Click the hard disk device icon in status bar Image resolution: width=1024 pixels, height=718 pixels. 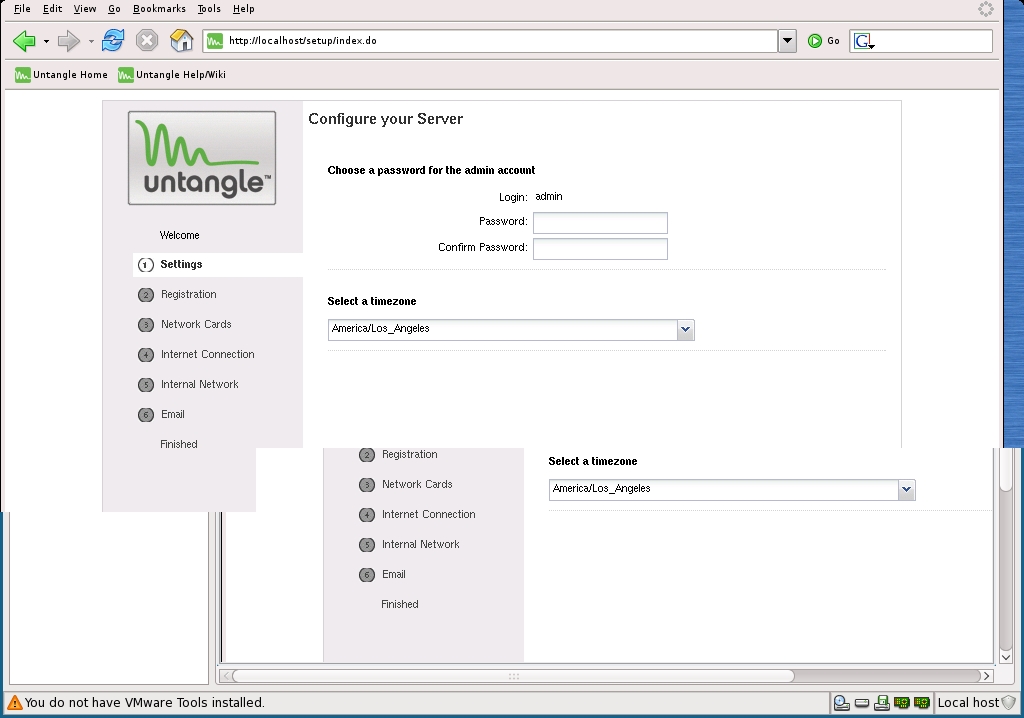coord(862,703)
